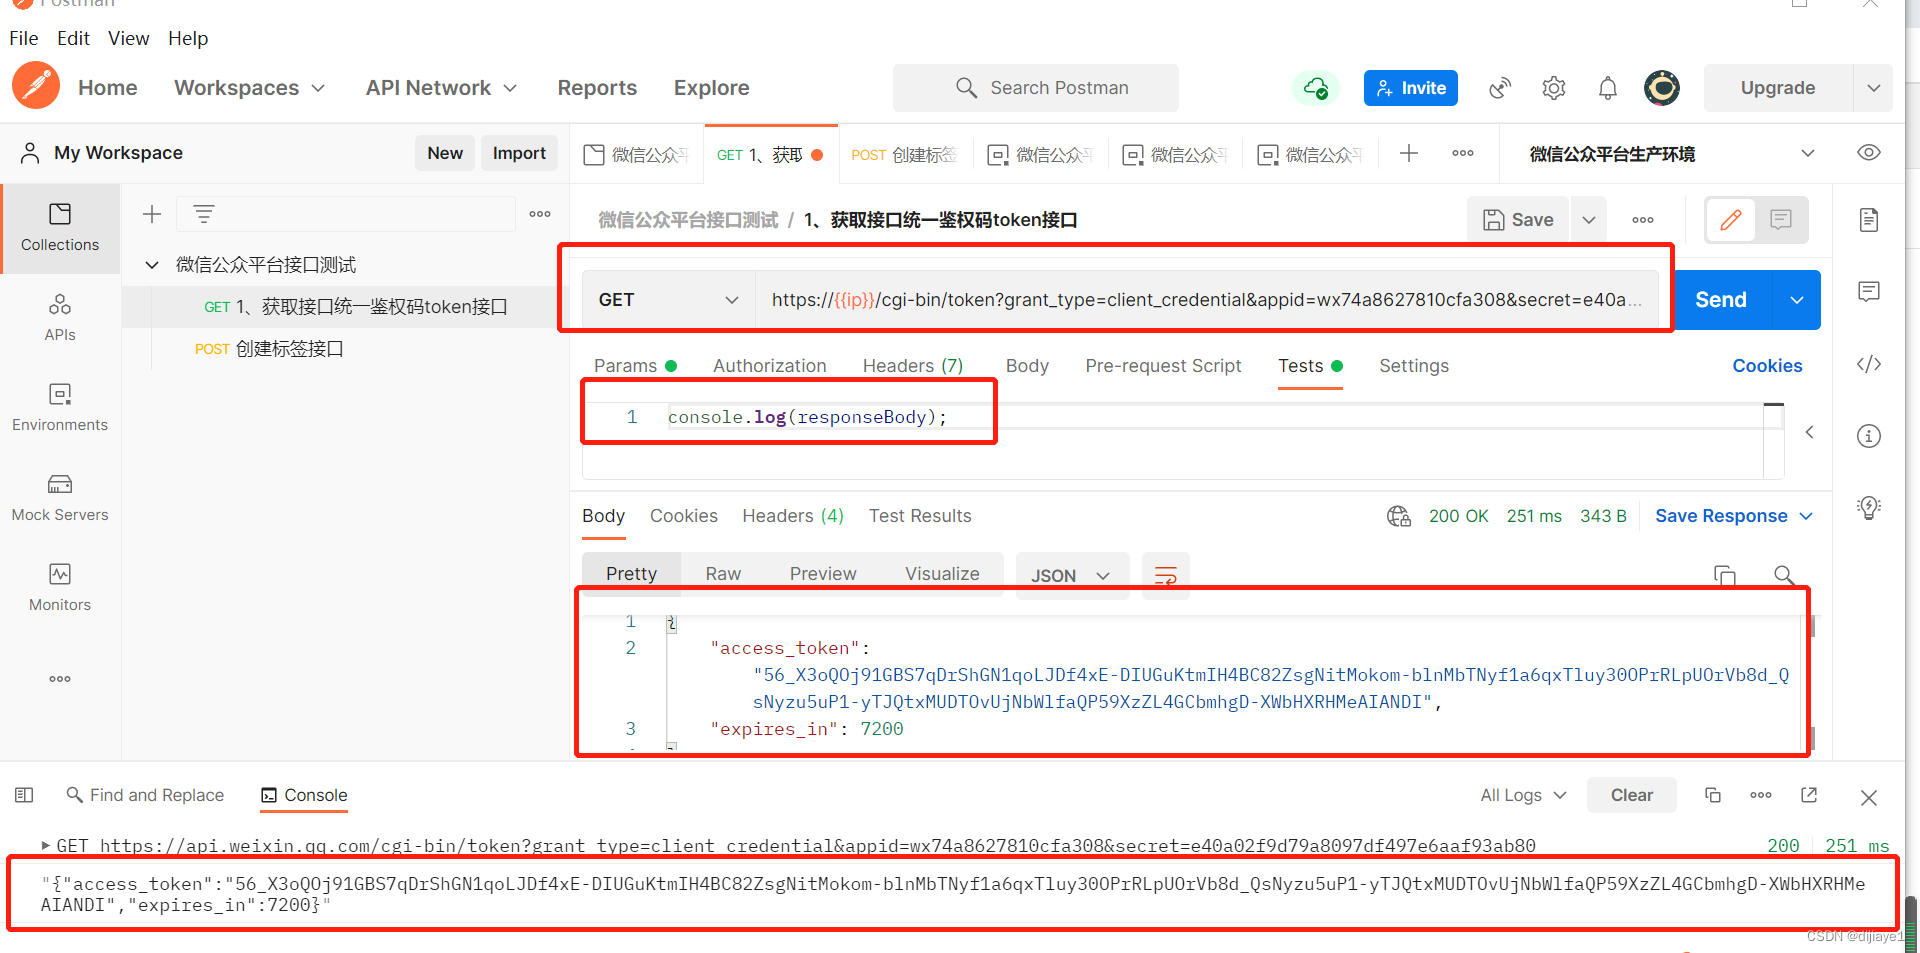Click the New button
Image resolution: width=1920 pixels, height=953 pixels.
[445, 153]
